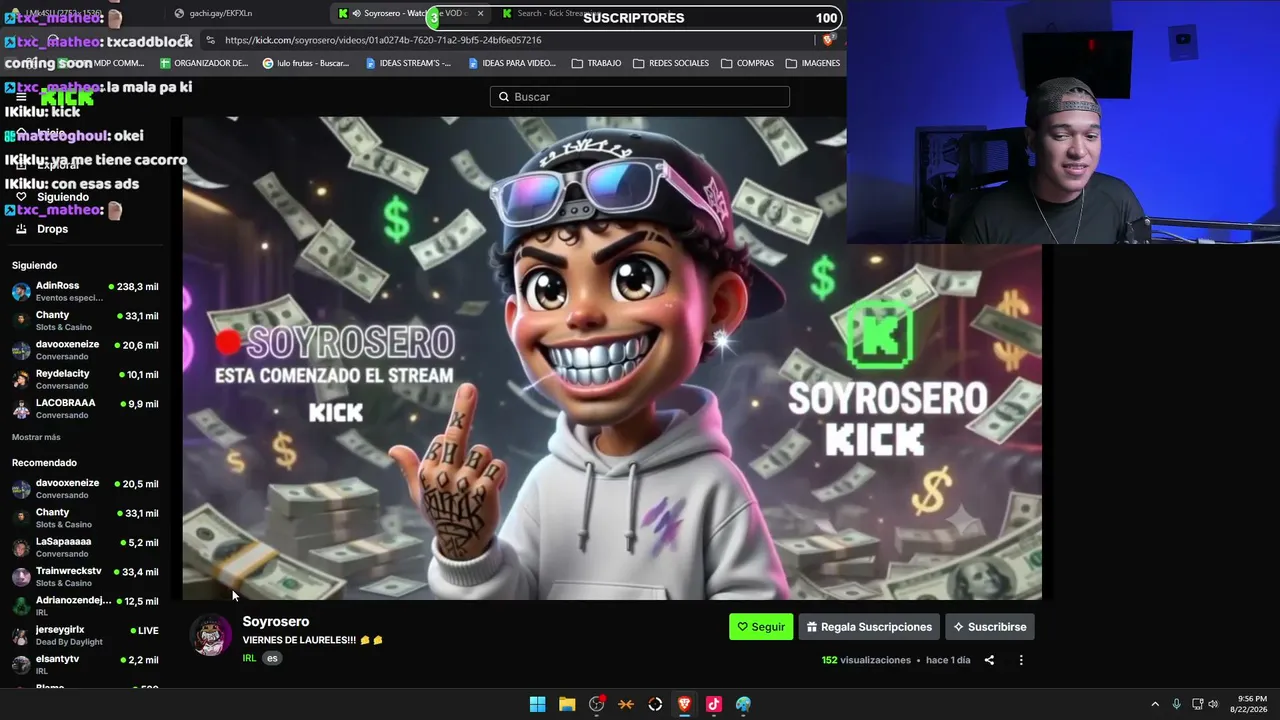This screenshot has width=1280, height=720.
Task: Click the Brave browser taskbar icon
Action: (685, 704)
